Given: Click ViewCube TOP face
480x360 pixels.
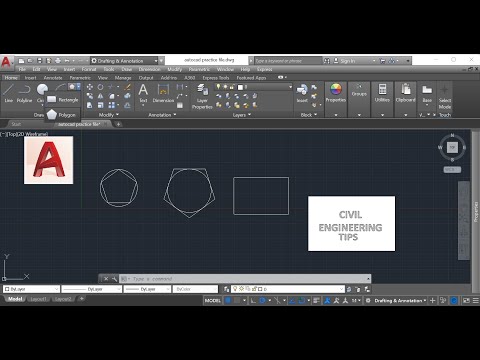Looking at the screenshot, I should point(452,147).
